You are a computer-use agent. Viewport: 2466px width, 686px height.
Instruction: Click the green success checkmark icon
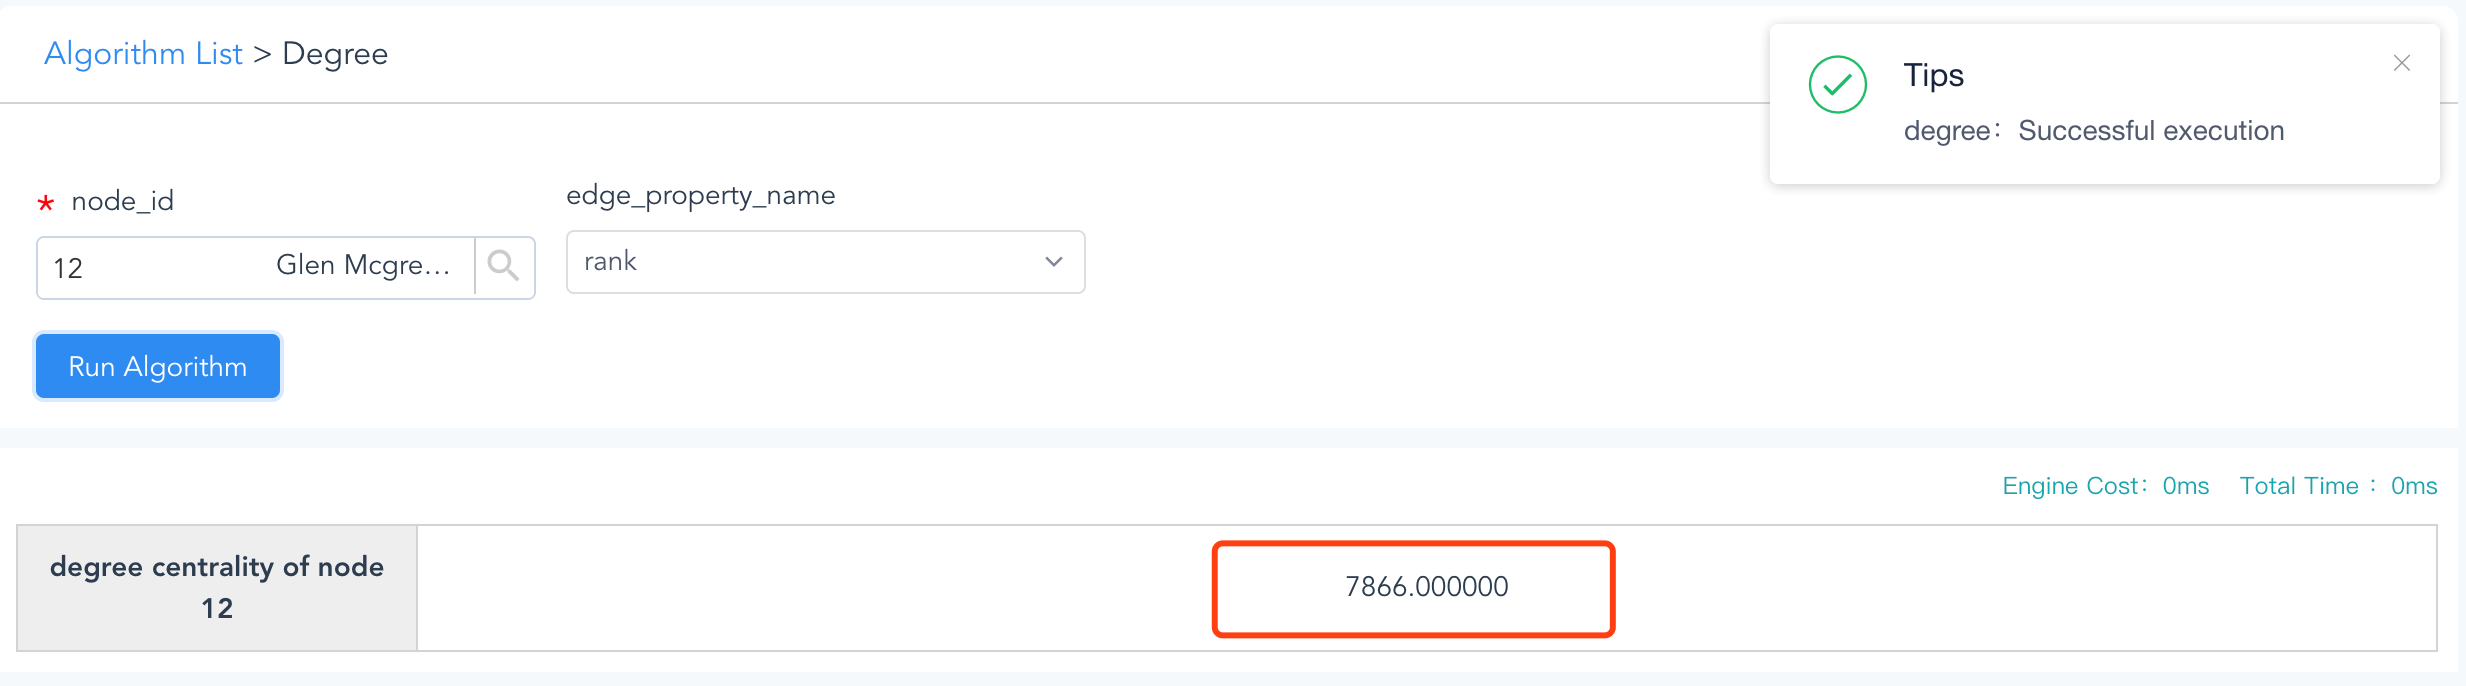click(x=1837, y=85)
